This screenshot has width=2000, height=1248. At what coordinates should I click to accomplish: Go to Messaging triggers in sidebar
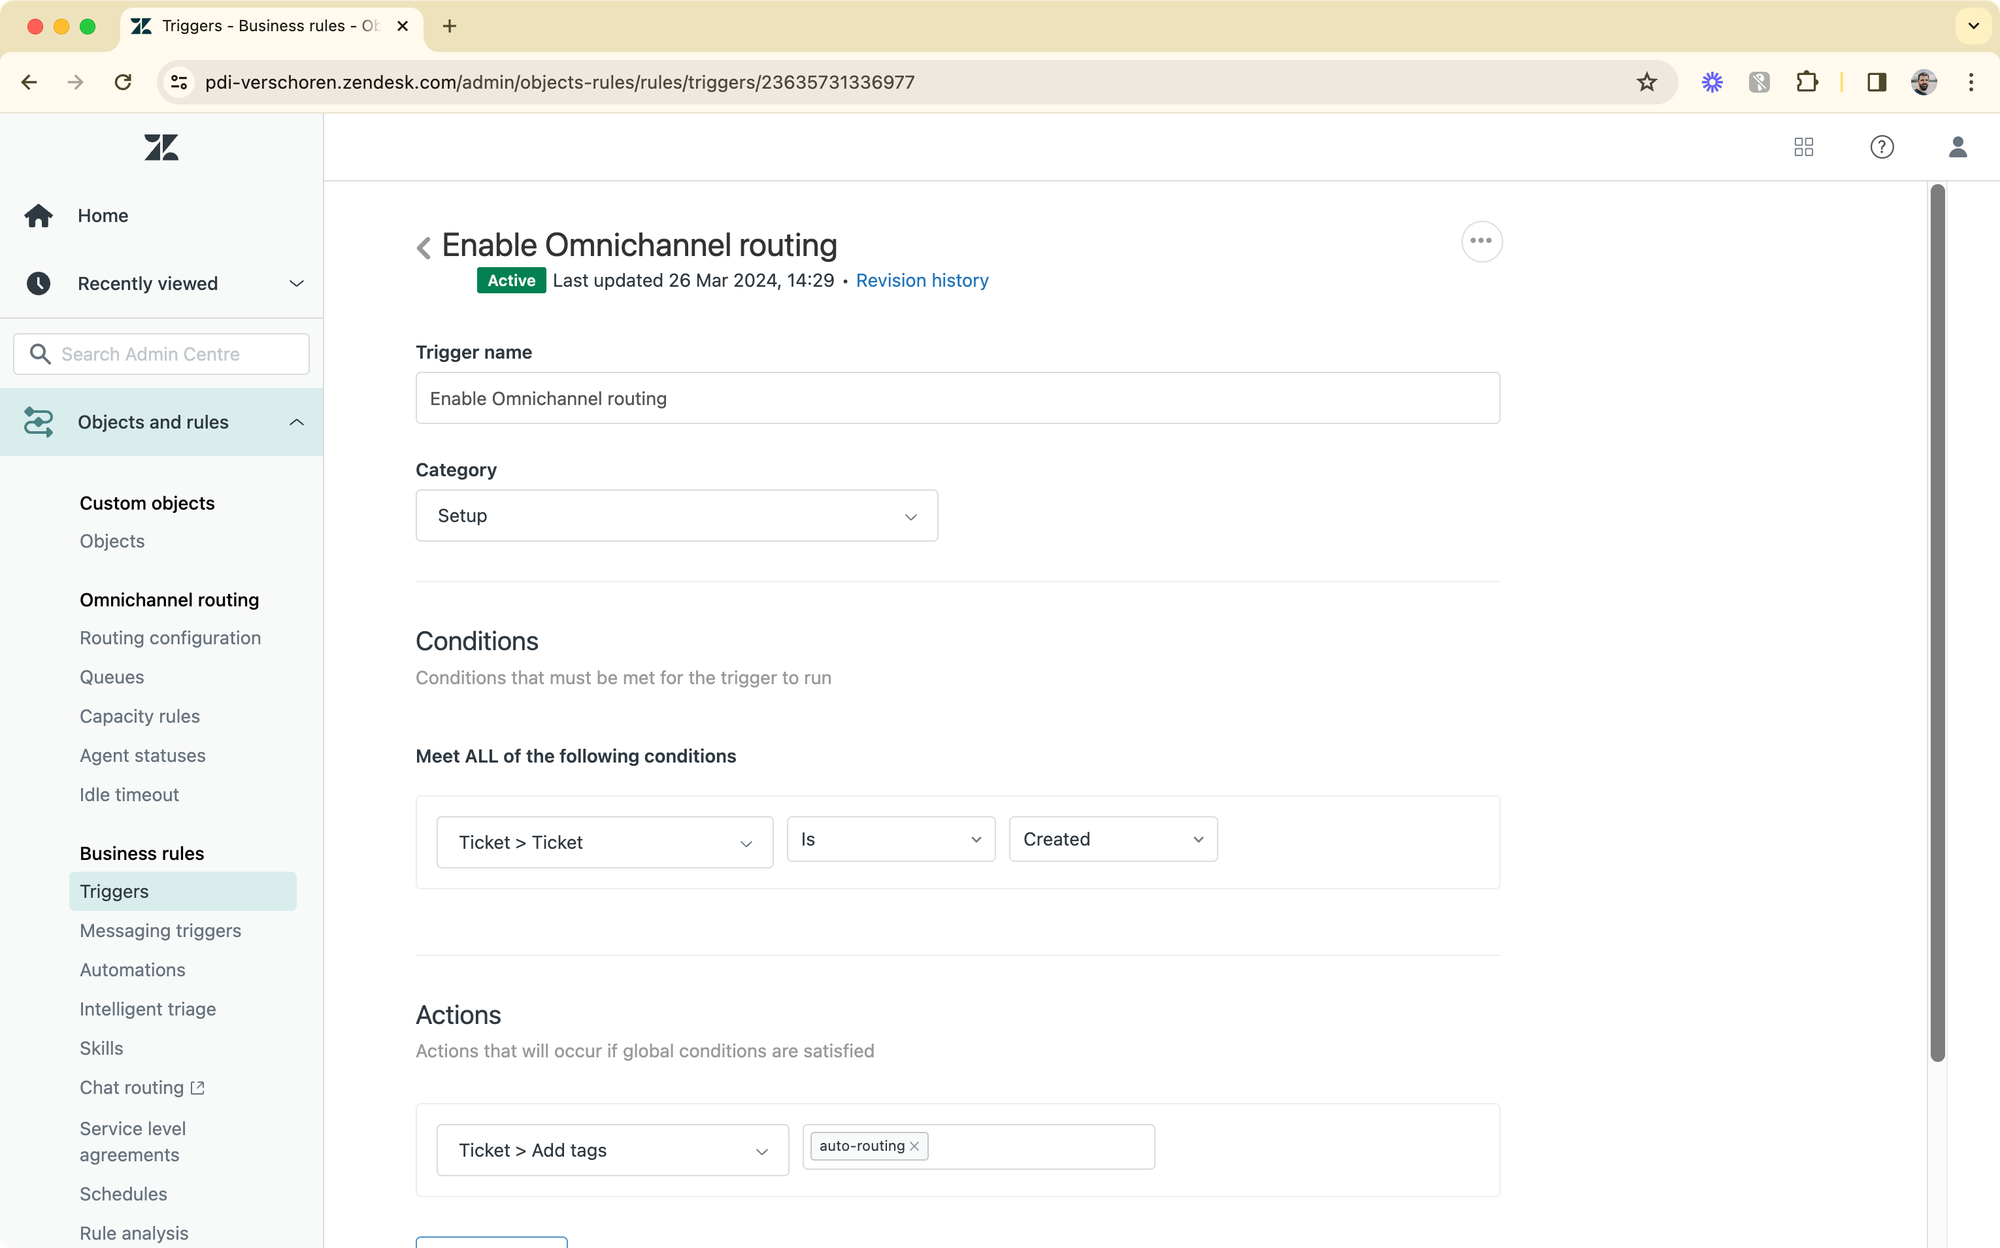(160, 931)
